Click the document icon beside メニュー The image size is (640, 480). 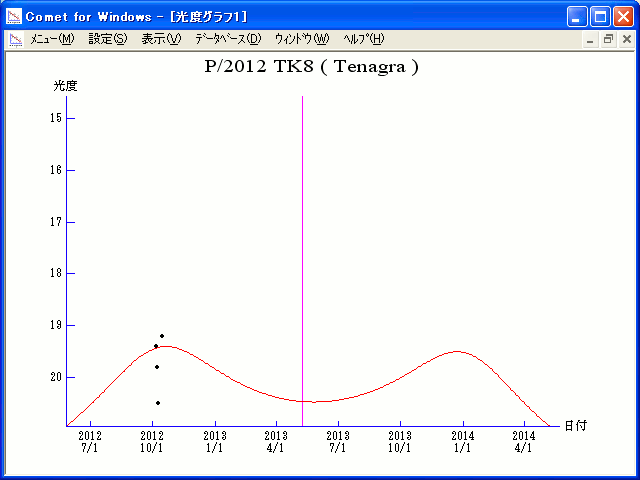16,40
